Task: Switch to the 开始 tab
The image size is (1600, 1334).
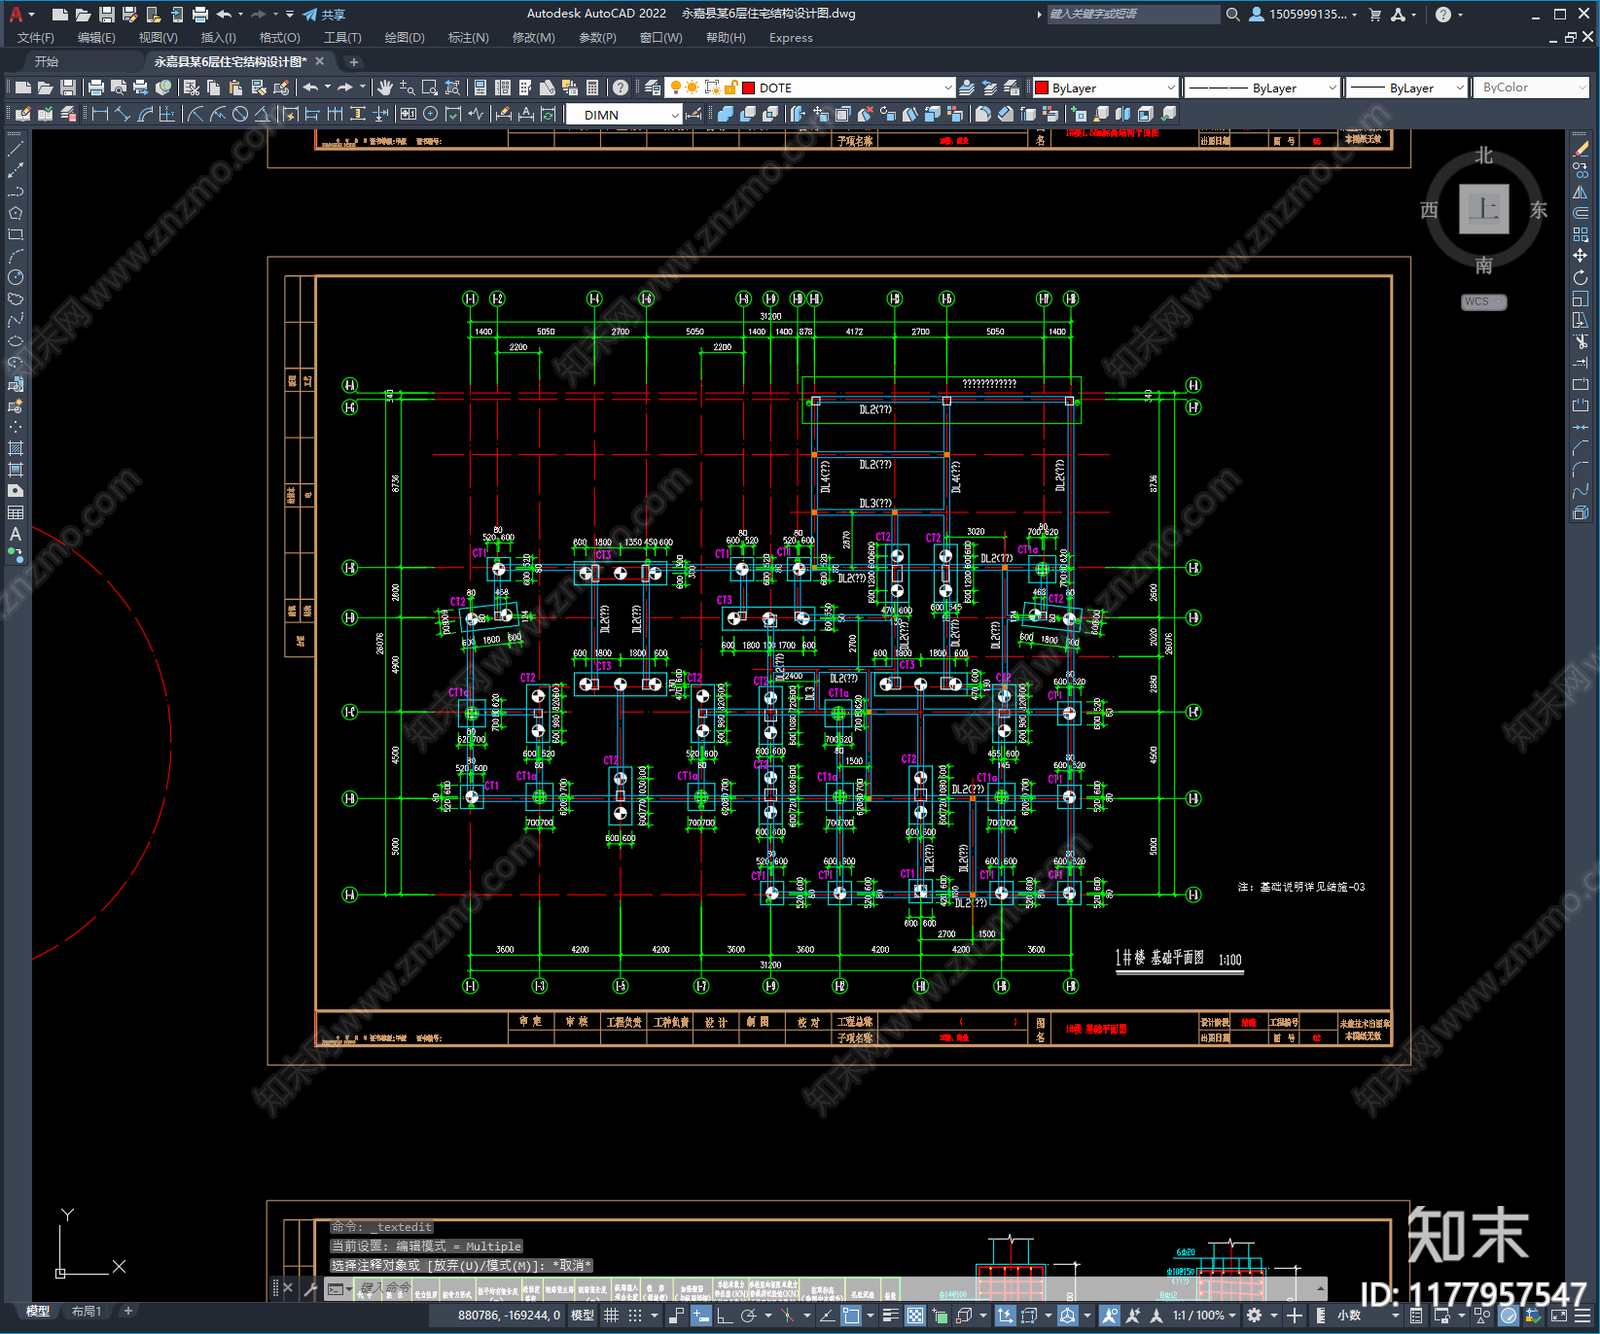Action: pos(47,62)
